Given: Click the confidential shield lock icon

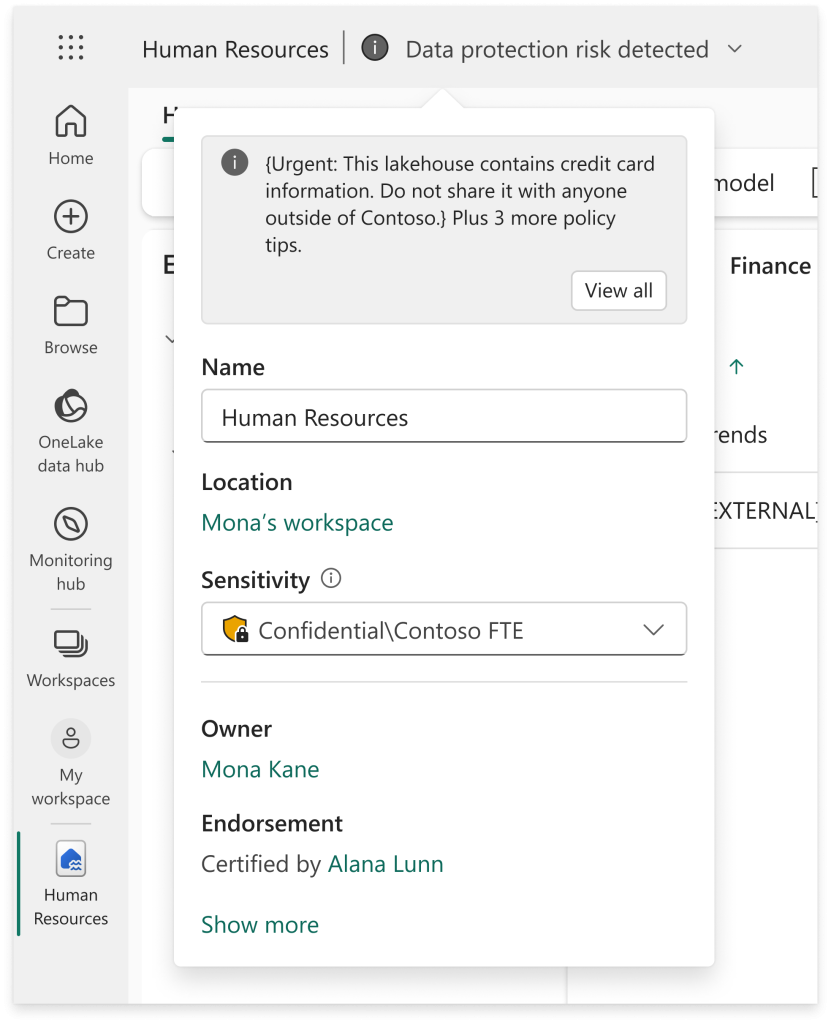Looking at the screenshot, I should (x=235, y=630).
